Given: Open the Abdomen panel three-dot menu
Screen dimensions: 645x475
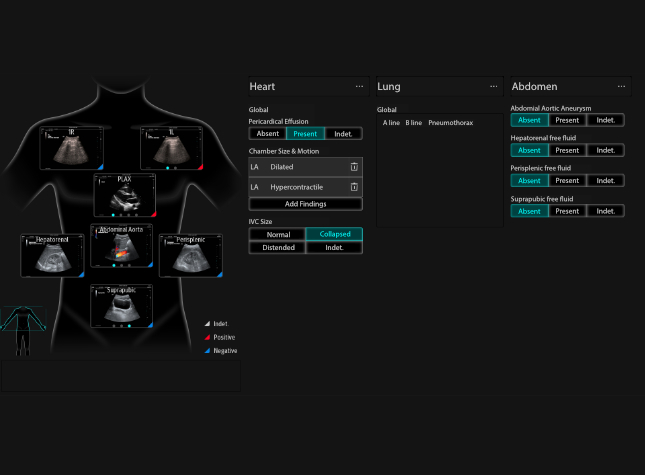Looking at the screenshot, I should pos(619,87).
